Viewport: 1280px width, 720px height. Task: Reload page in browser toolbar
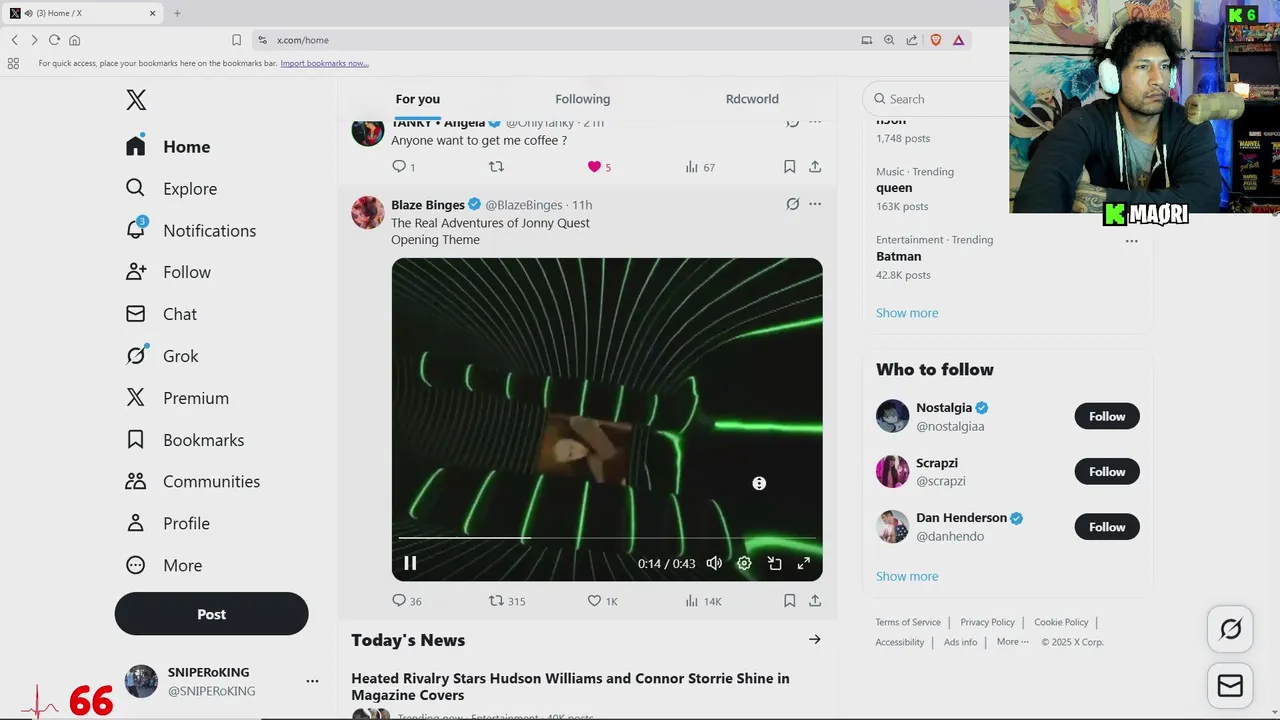click(54, 40)
